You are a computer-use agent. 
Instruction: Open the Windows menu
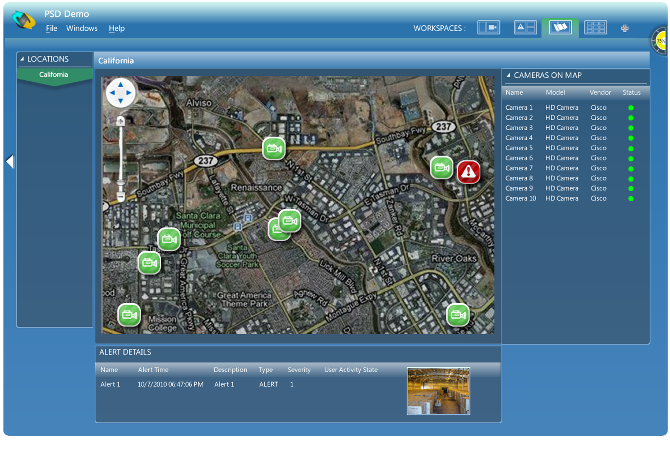[82, 28]
